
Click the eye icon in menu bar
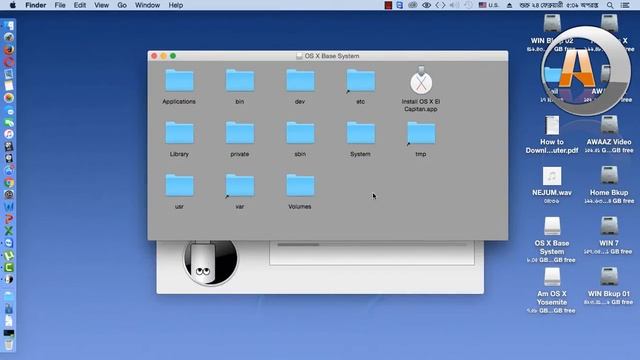[x=426, y=5]
